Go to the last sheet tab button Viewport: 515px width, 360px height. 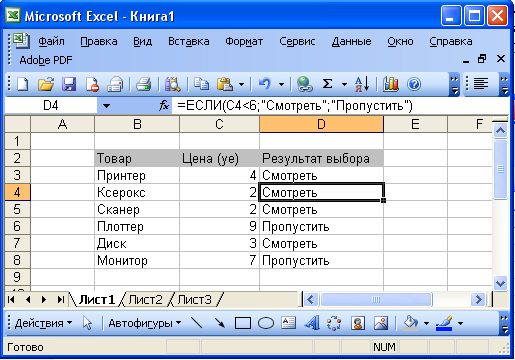60,299
